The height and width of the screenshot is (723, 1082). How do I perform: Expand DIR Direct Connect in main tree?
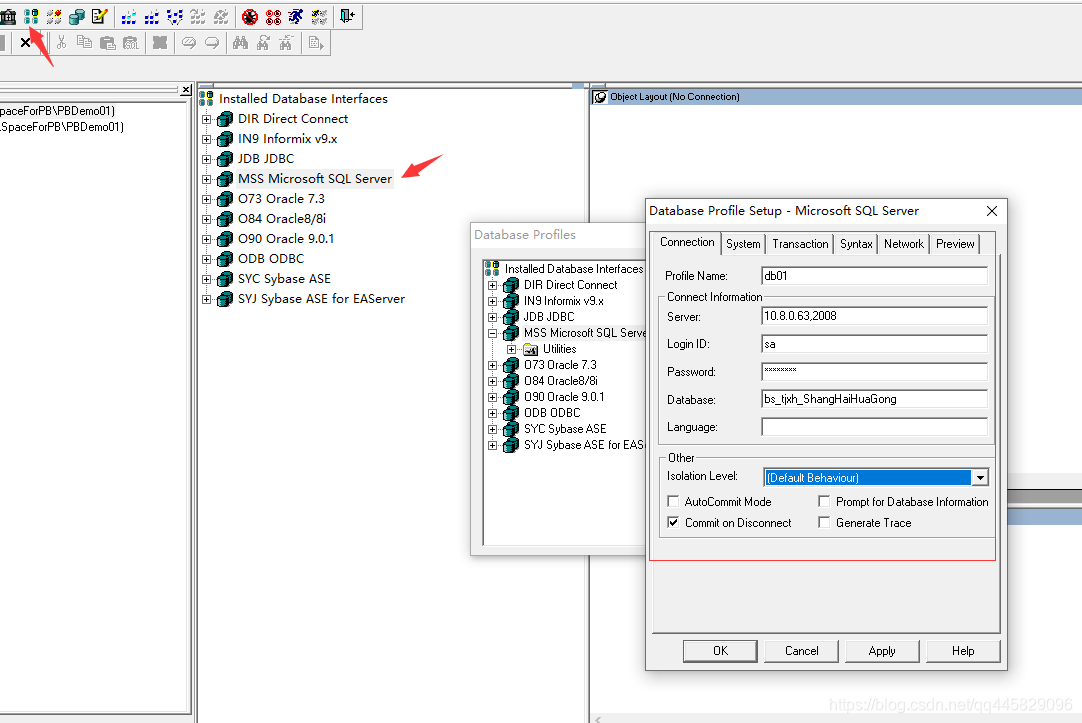[206, 119]
